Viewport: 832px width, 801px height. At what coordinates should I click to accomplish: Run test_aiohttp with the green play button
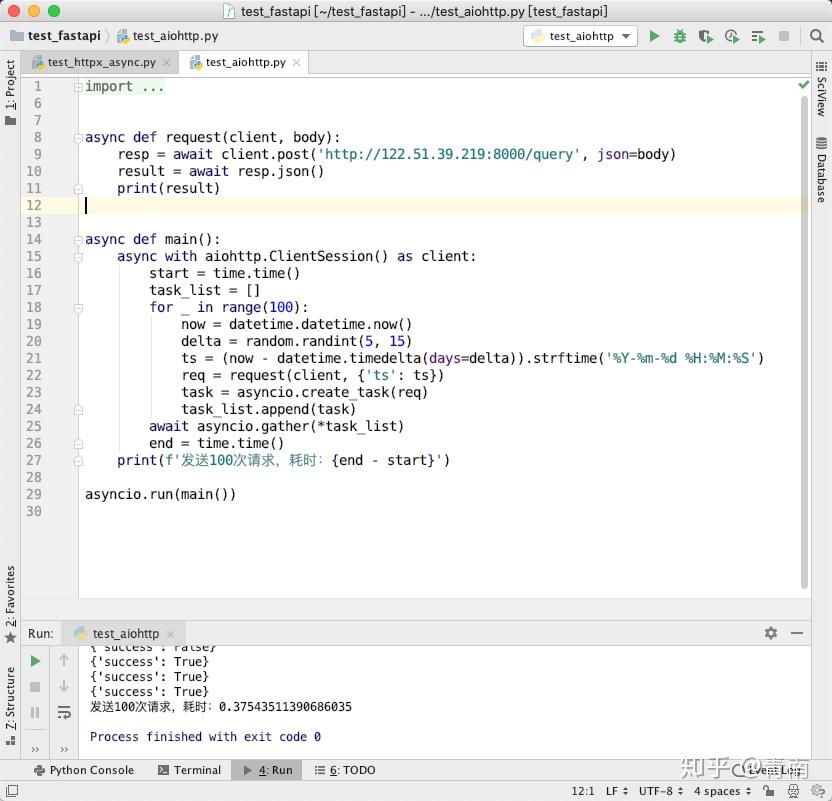pos(654,36)
